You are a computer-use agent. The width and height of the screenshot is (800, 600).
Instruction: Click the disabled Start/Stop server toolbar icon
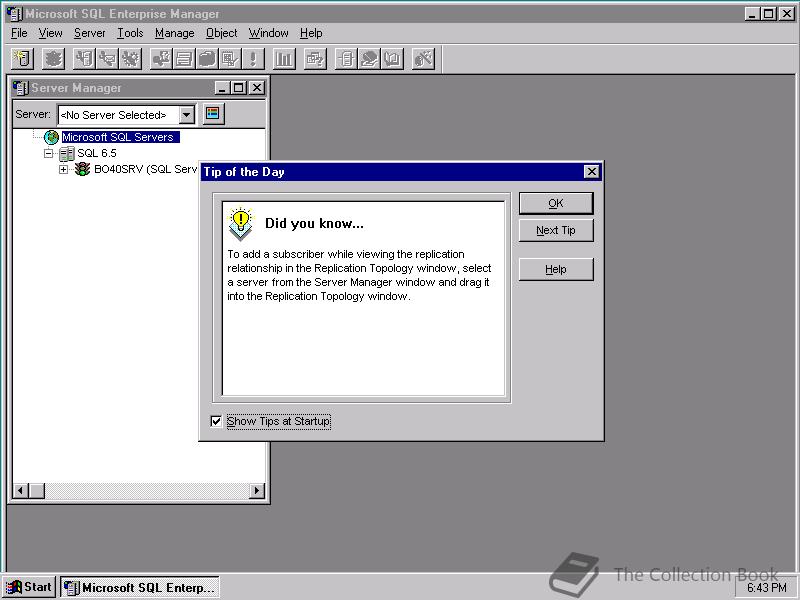[54, 59]
